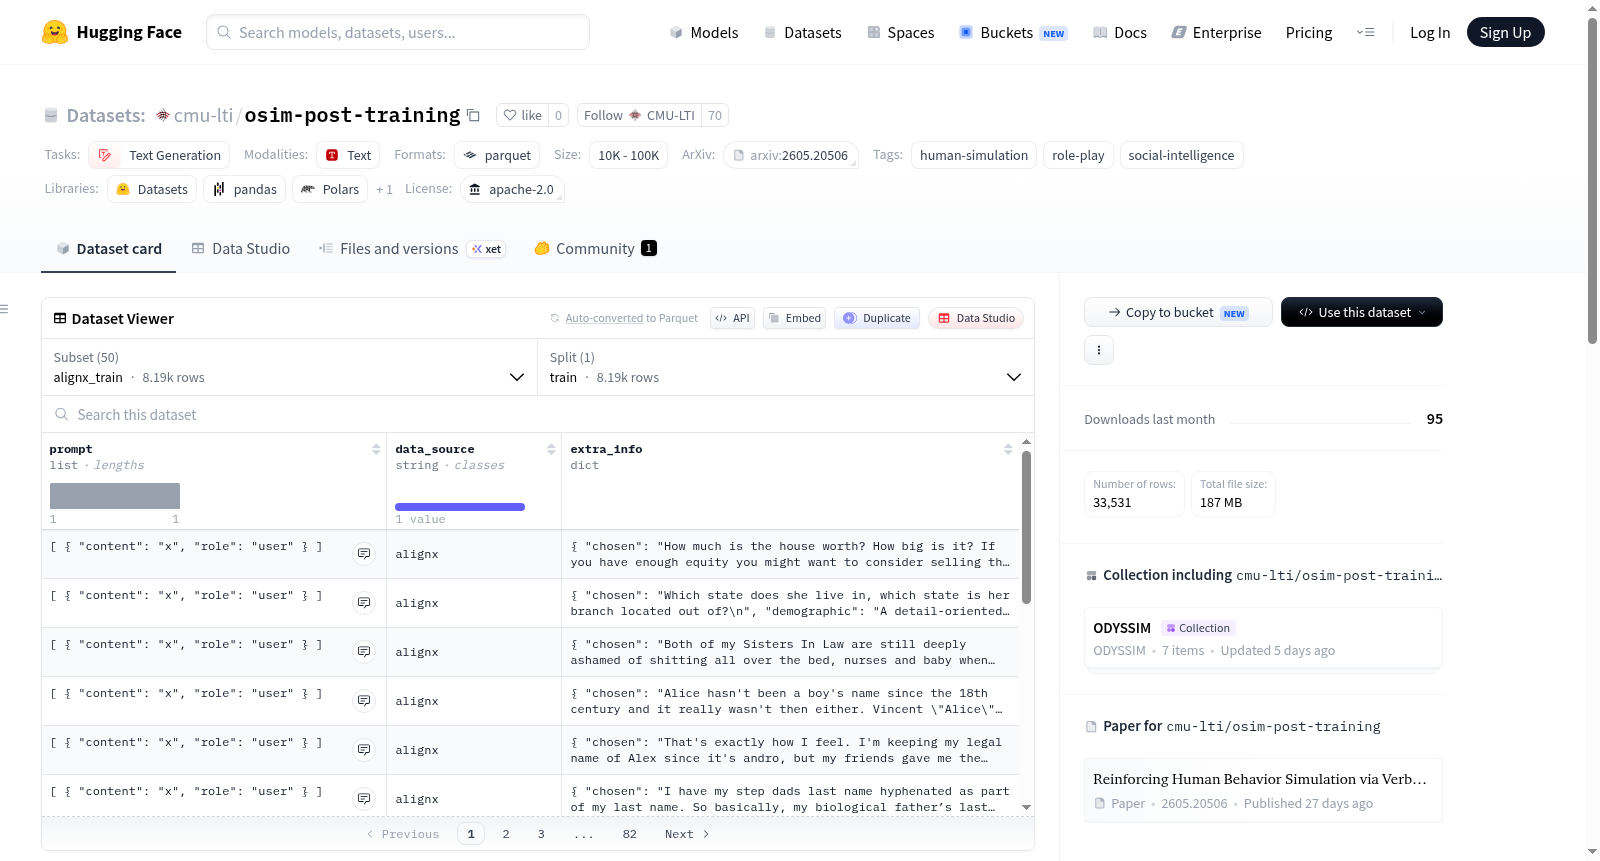This screenshot has height=861, width=1600.
Task: Expand the Split train dropdown
Action: (786, 367)
